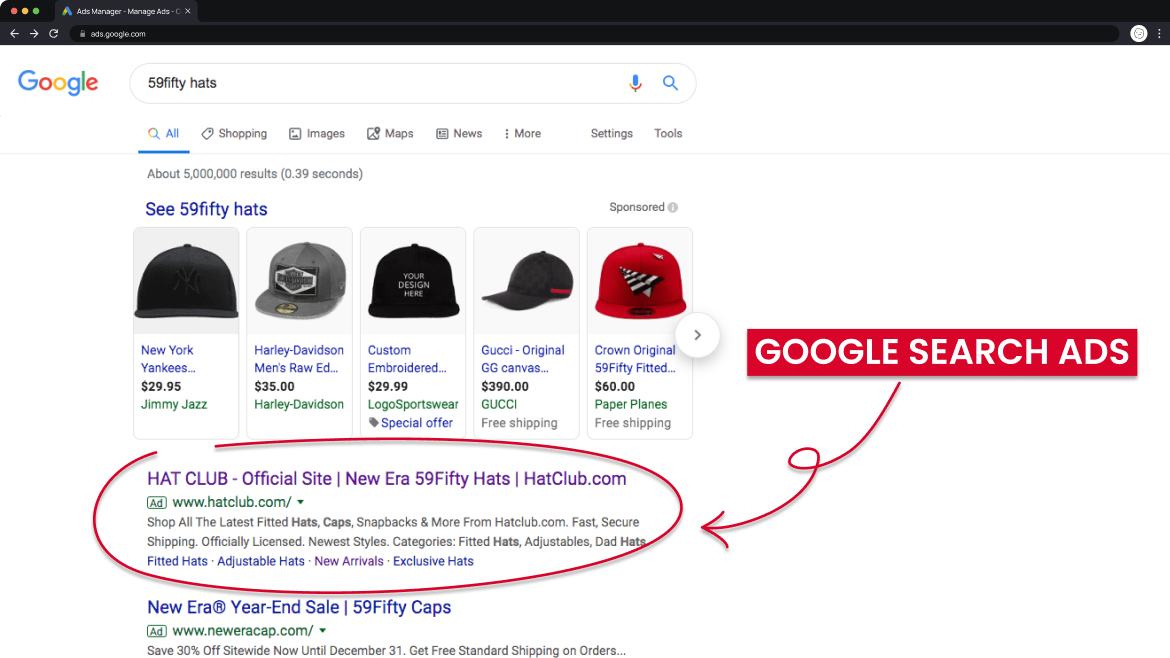Click the magnifying glass search icon
1170x658 pixels.
(670, 83)
